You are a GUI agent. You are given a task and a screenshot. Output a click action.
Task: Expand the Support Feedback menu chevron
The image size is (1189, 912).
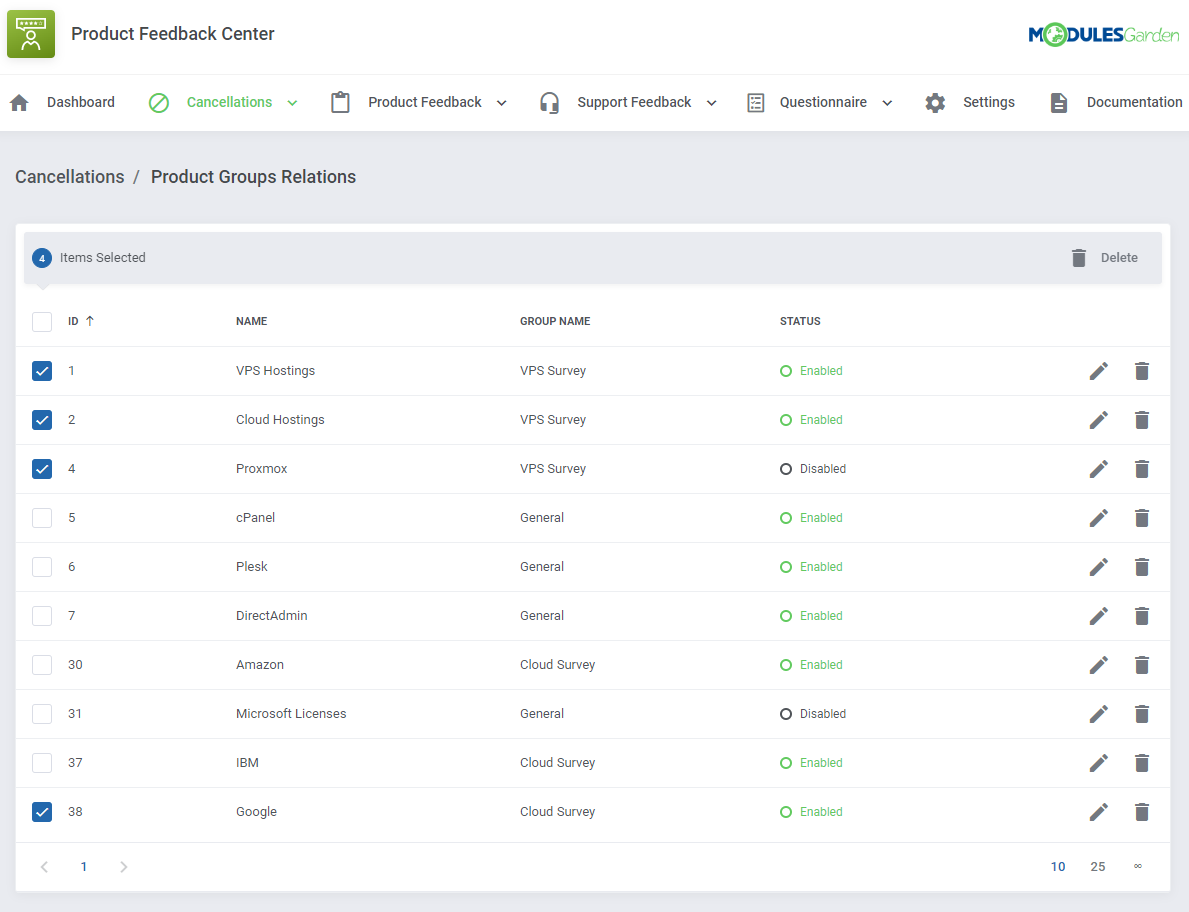[x=711, y=103]
